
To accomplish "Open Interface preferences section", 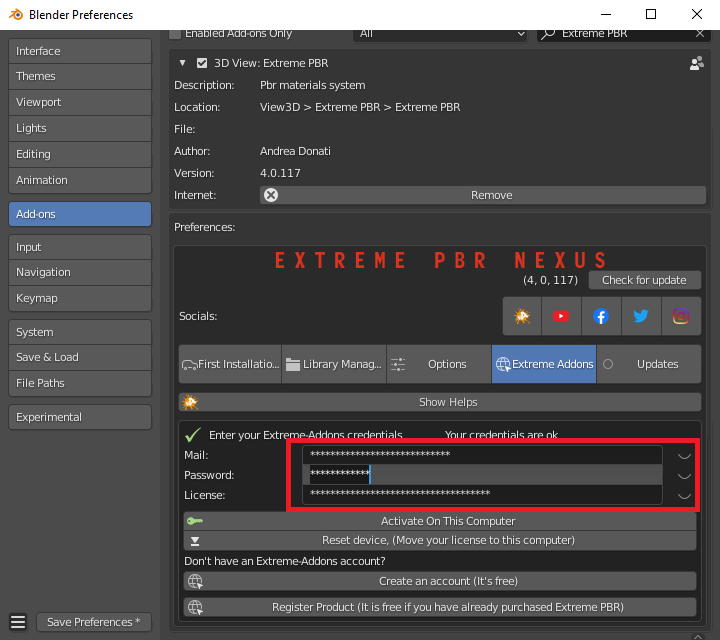I will [80, 51].
